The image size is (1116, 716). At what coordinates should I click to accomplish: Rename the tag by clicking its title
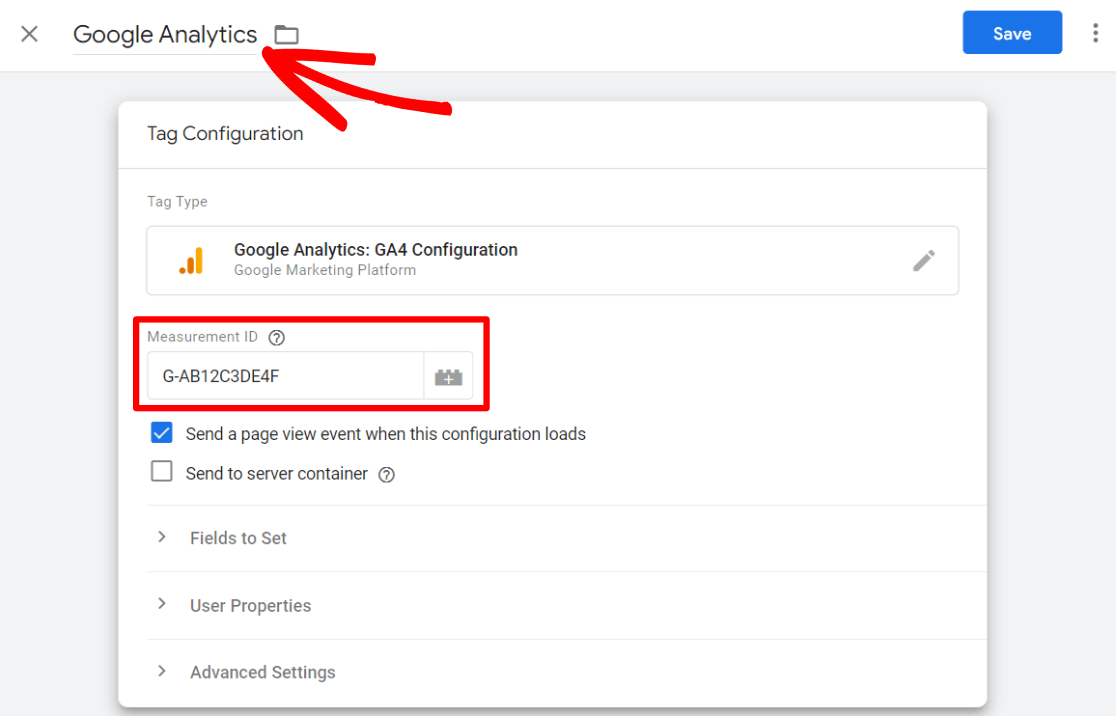pyautogui.click(x=164, y=34)
